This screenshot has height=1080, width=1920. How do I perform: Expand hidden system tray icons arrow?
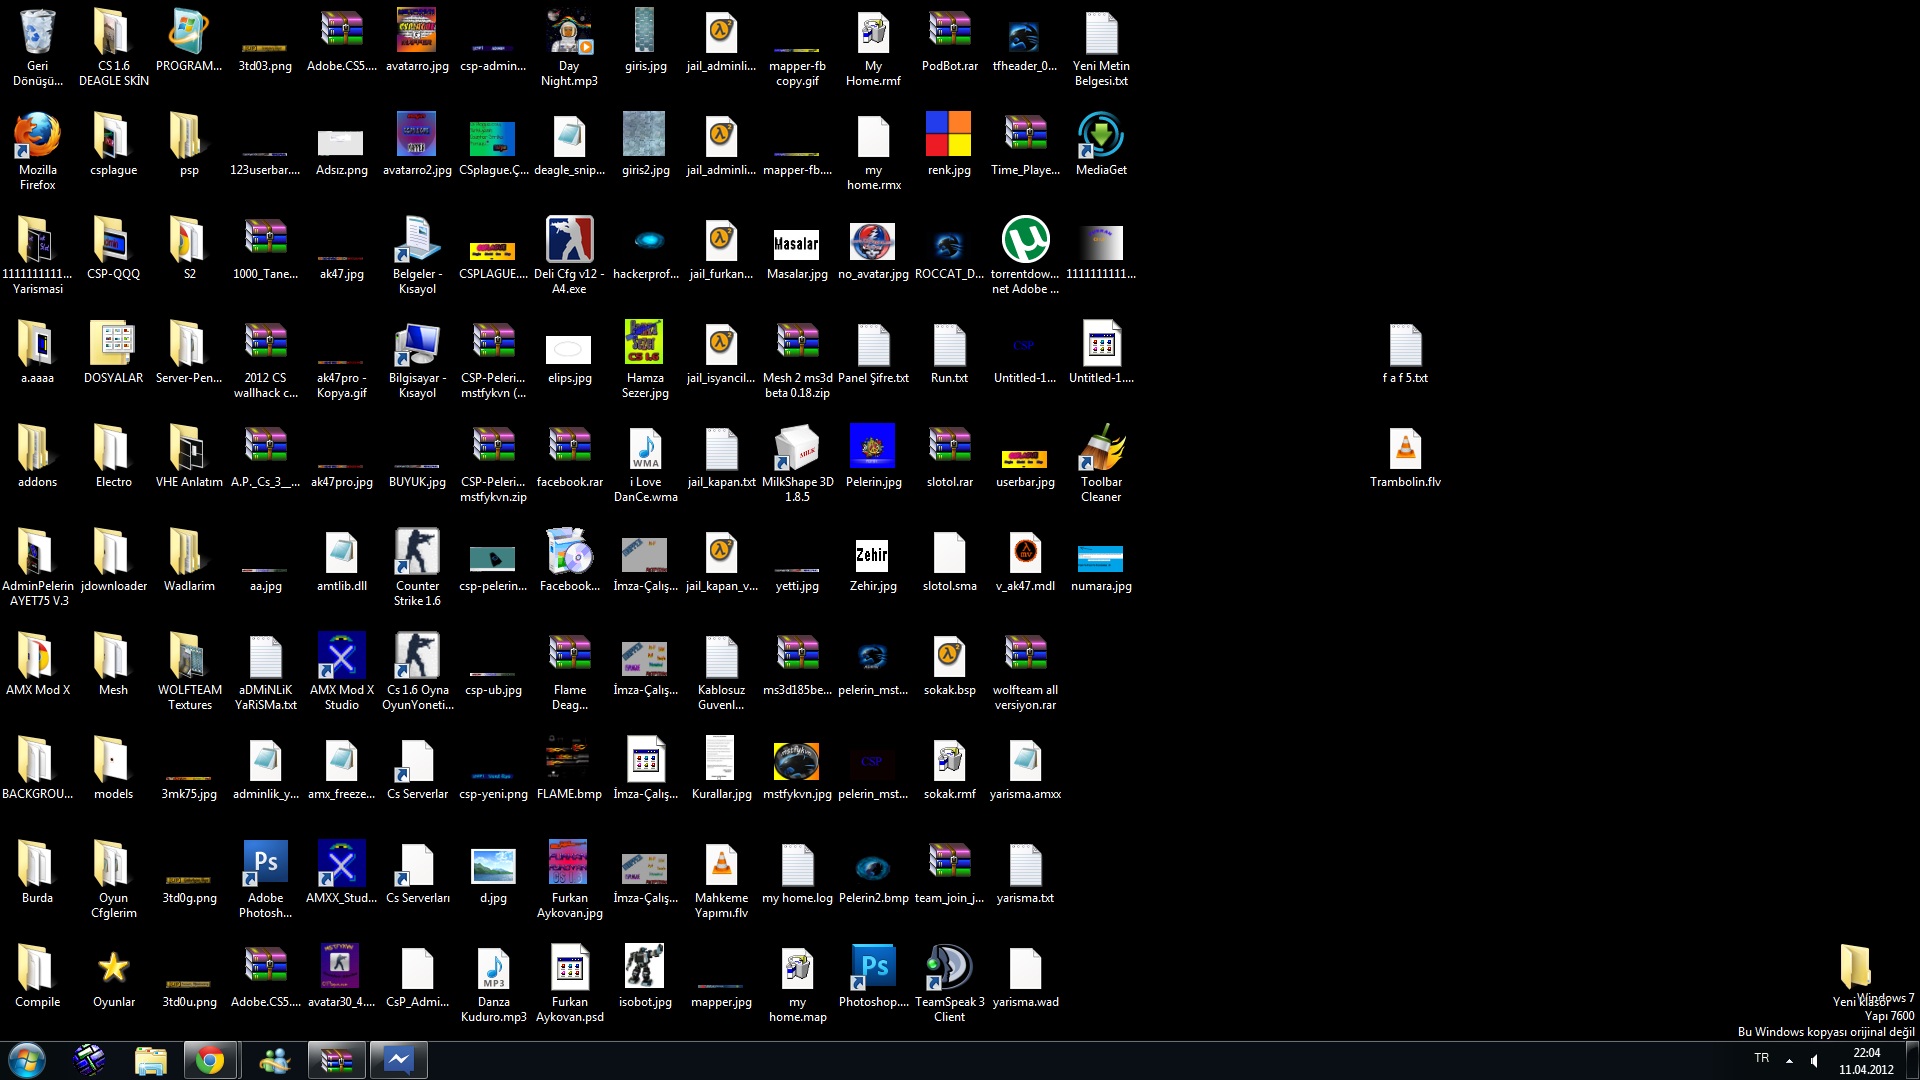point(1789,1060)
